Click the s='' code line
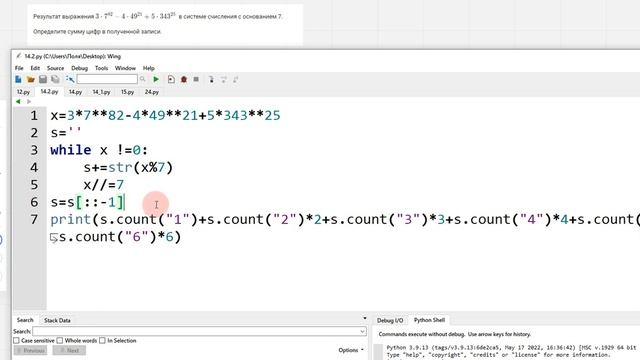This screenshot has height=360, width=640. pyautogui.click(x=66, y=133)
